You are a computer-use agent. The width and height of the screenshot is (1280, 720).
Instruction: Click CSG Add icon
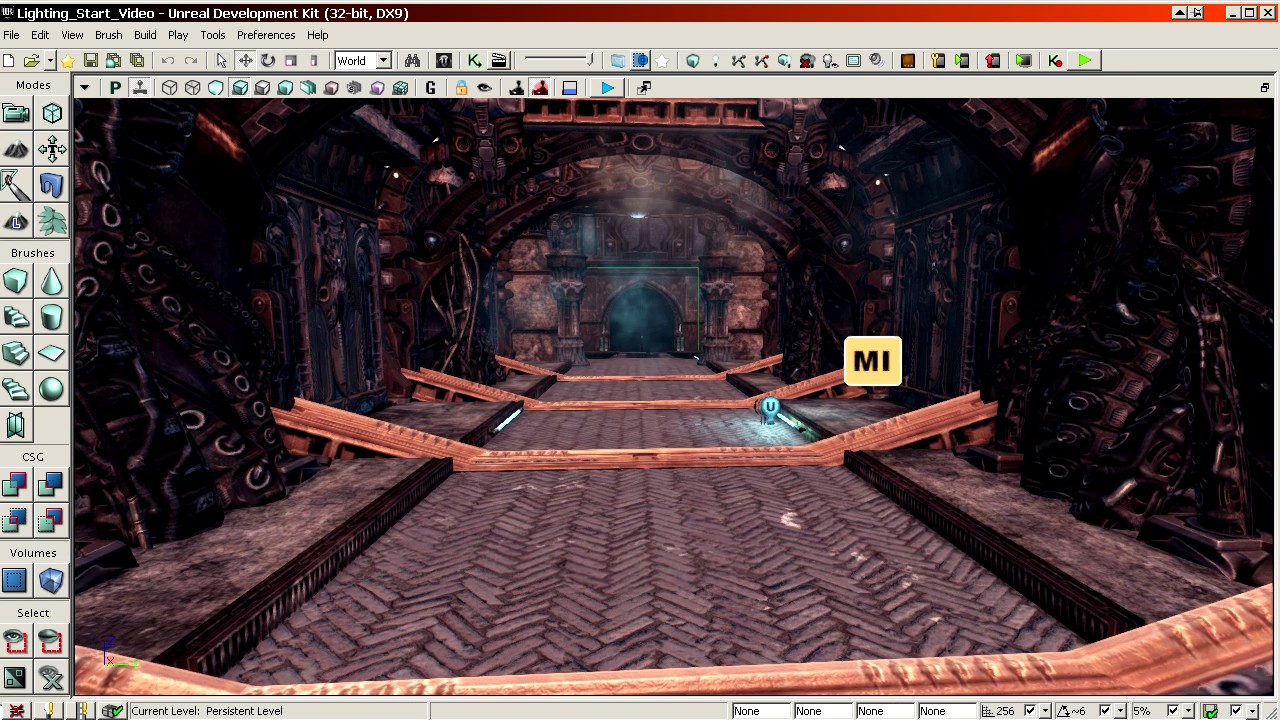(16, 485)
